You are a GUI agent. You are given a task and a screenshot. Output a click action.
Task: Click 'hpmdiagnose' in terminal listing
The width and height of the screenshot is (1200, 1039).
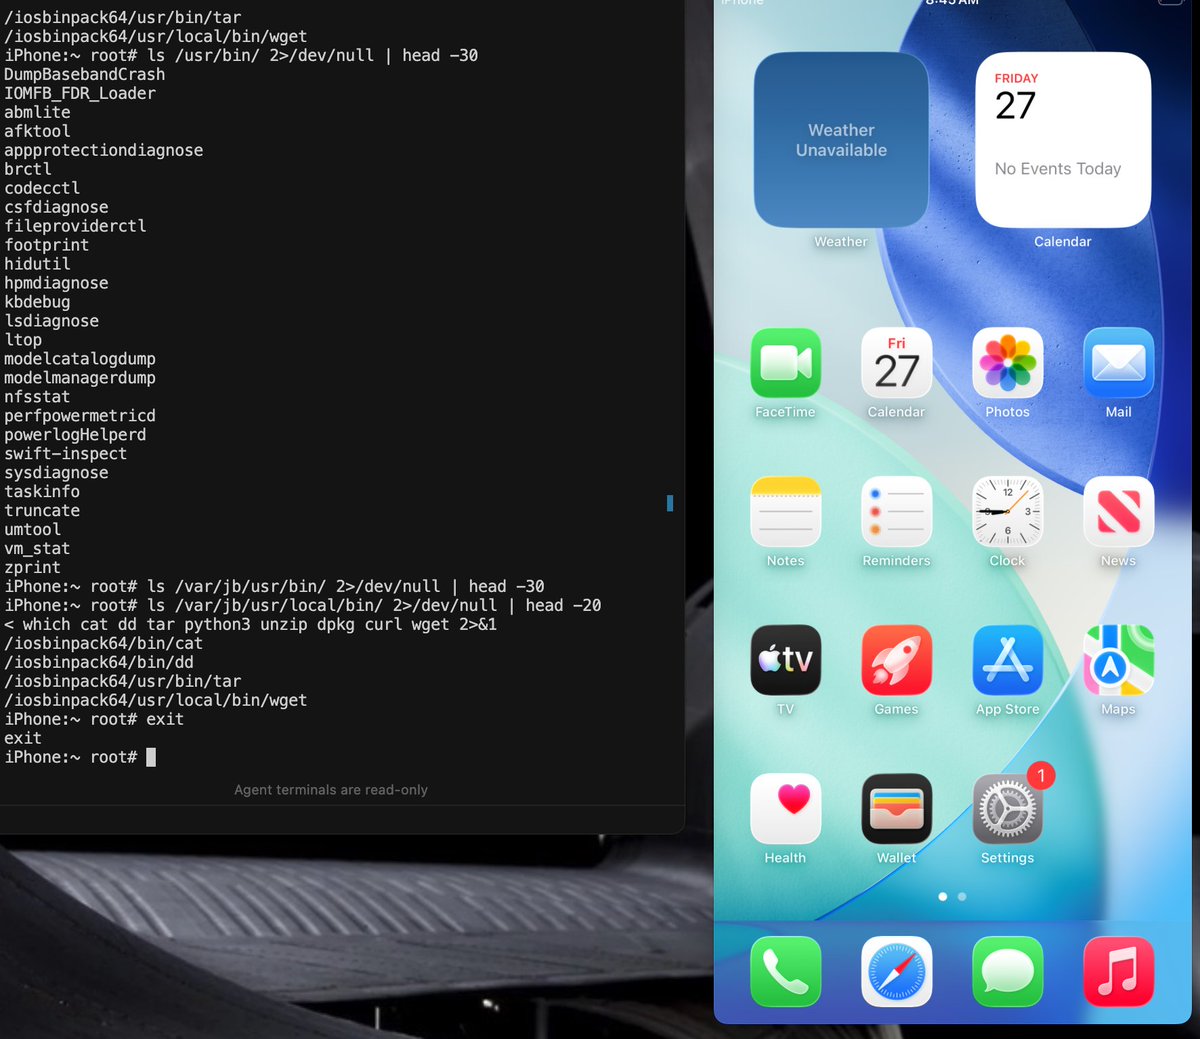point(56,283)
